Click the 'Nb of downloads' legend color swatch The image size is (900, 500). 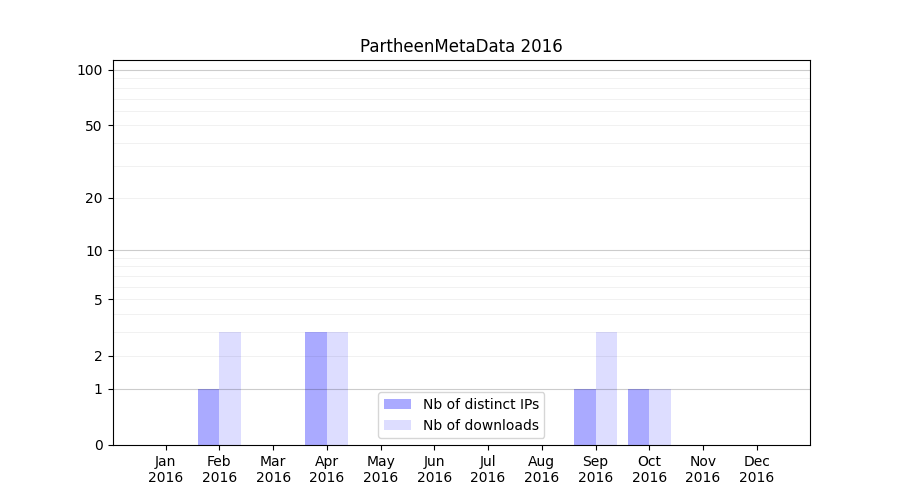(397, 425)
